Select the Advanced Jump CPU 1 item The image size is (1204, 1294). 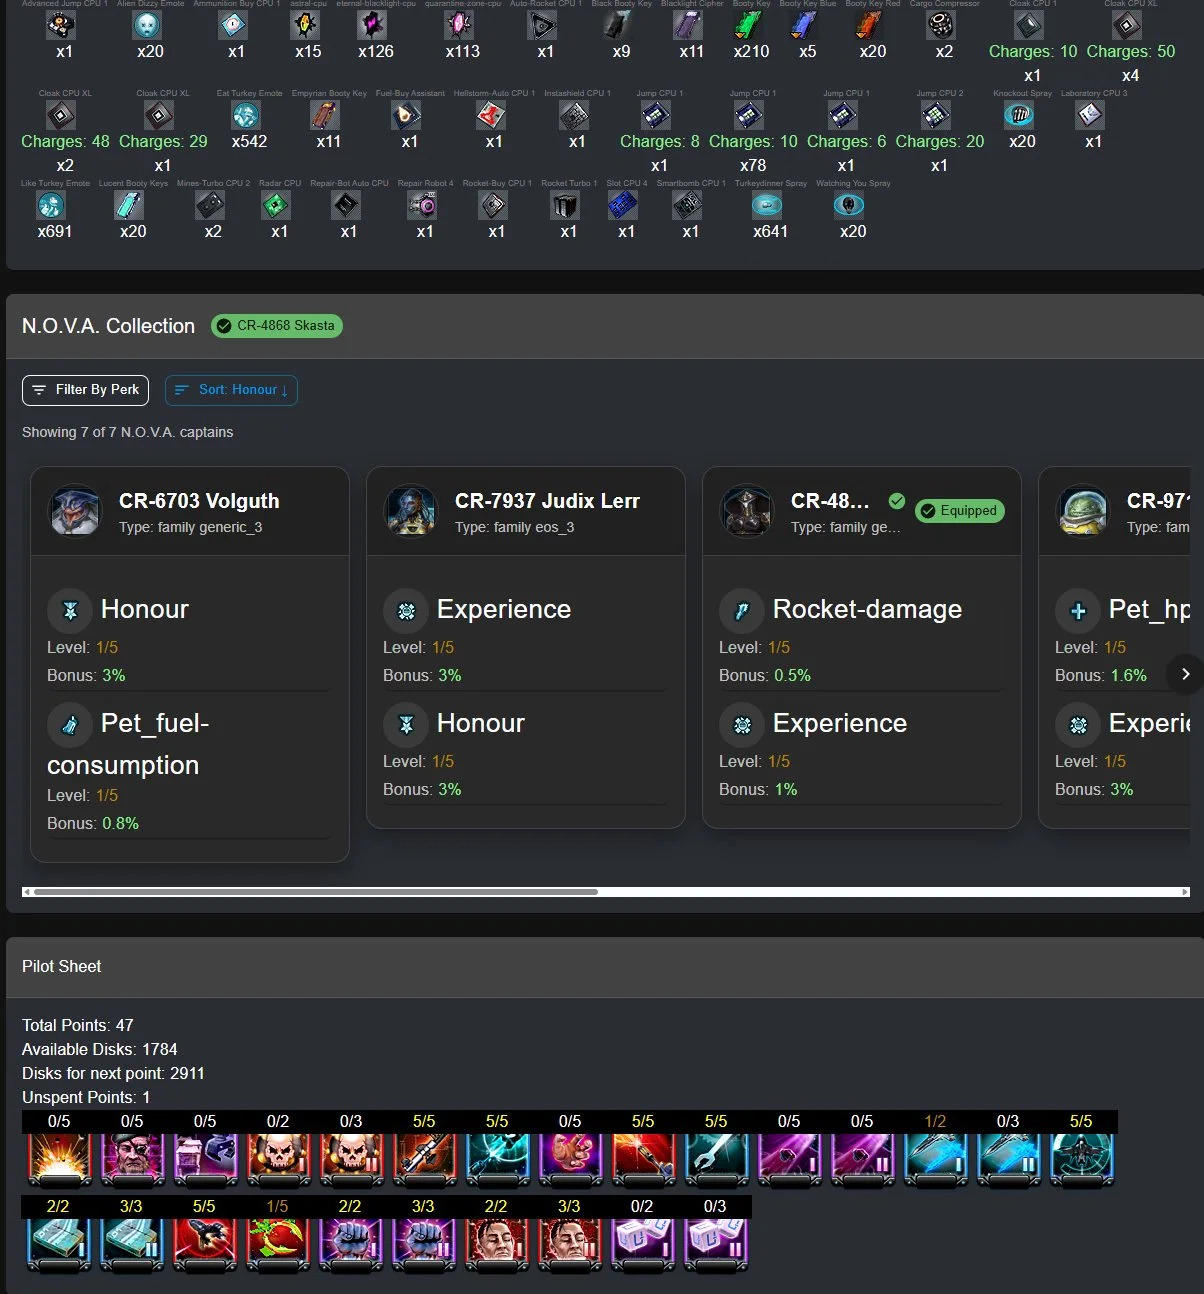(62, 25)
